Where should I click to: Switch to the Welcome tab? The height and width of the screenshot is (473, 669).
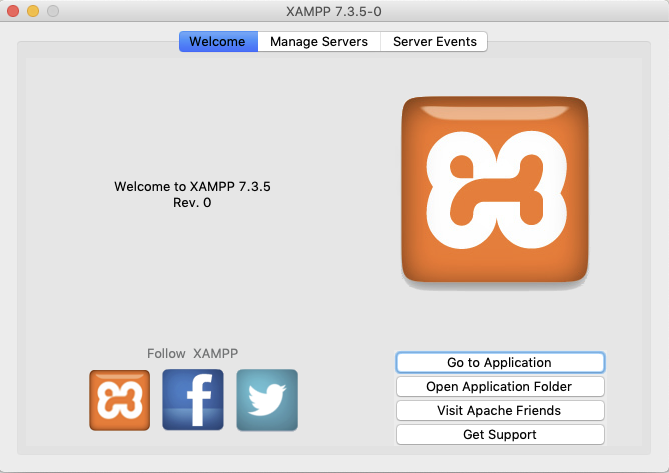coord(217,42)
